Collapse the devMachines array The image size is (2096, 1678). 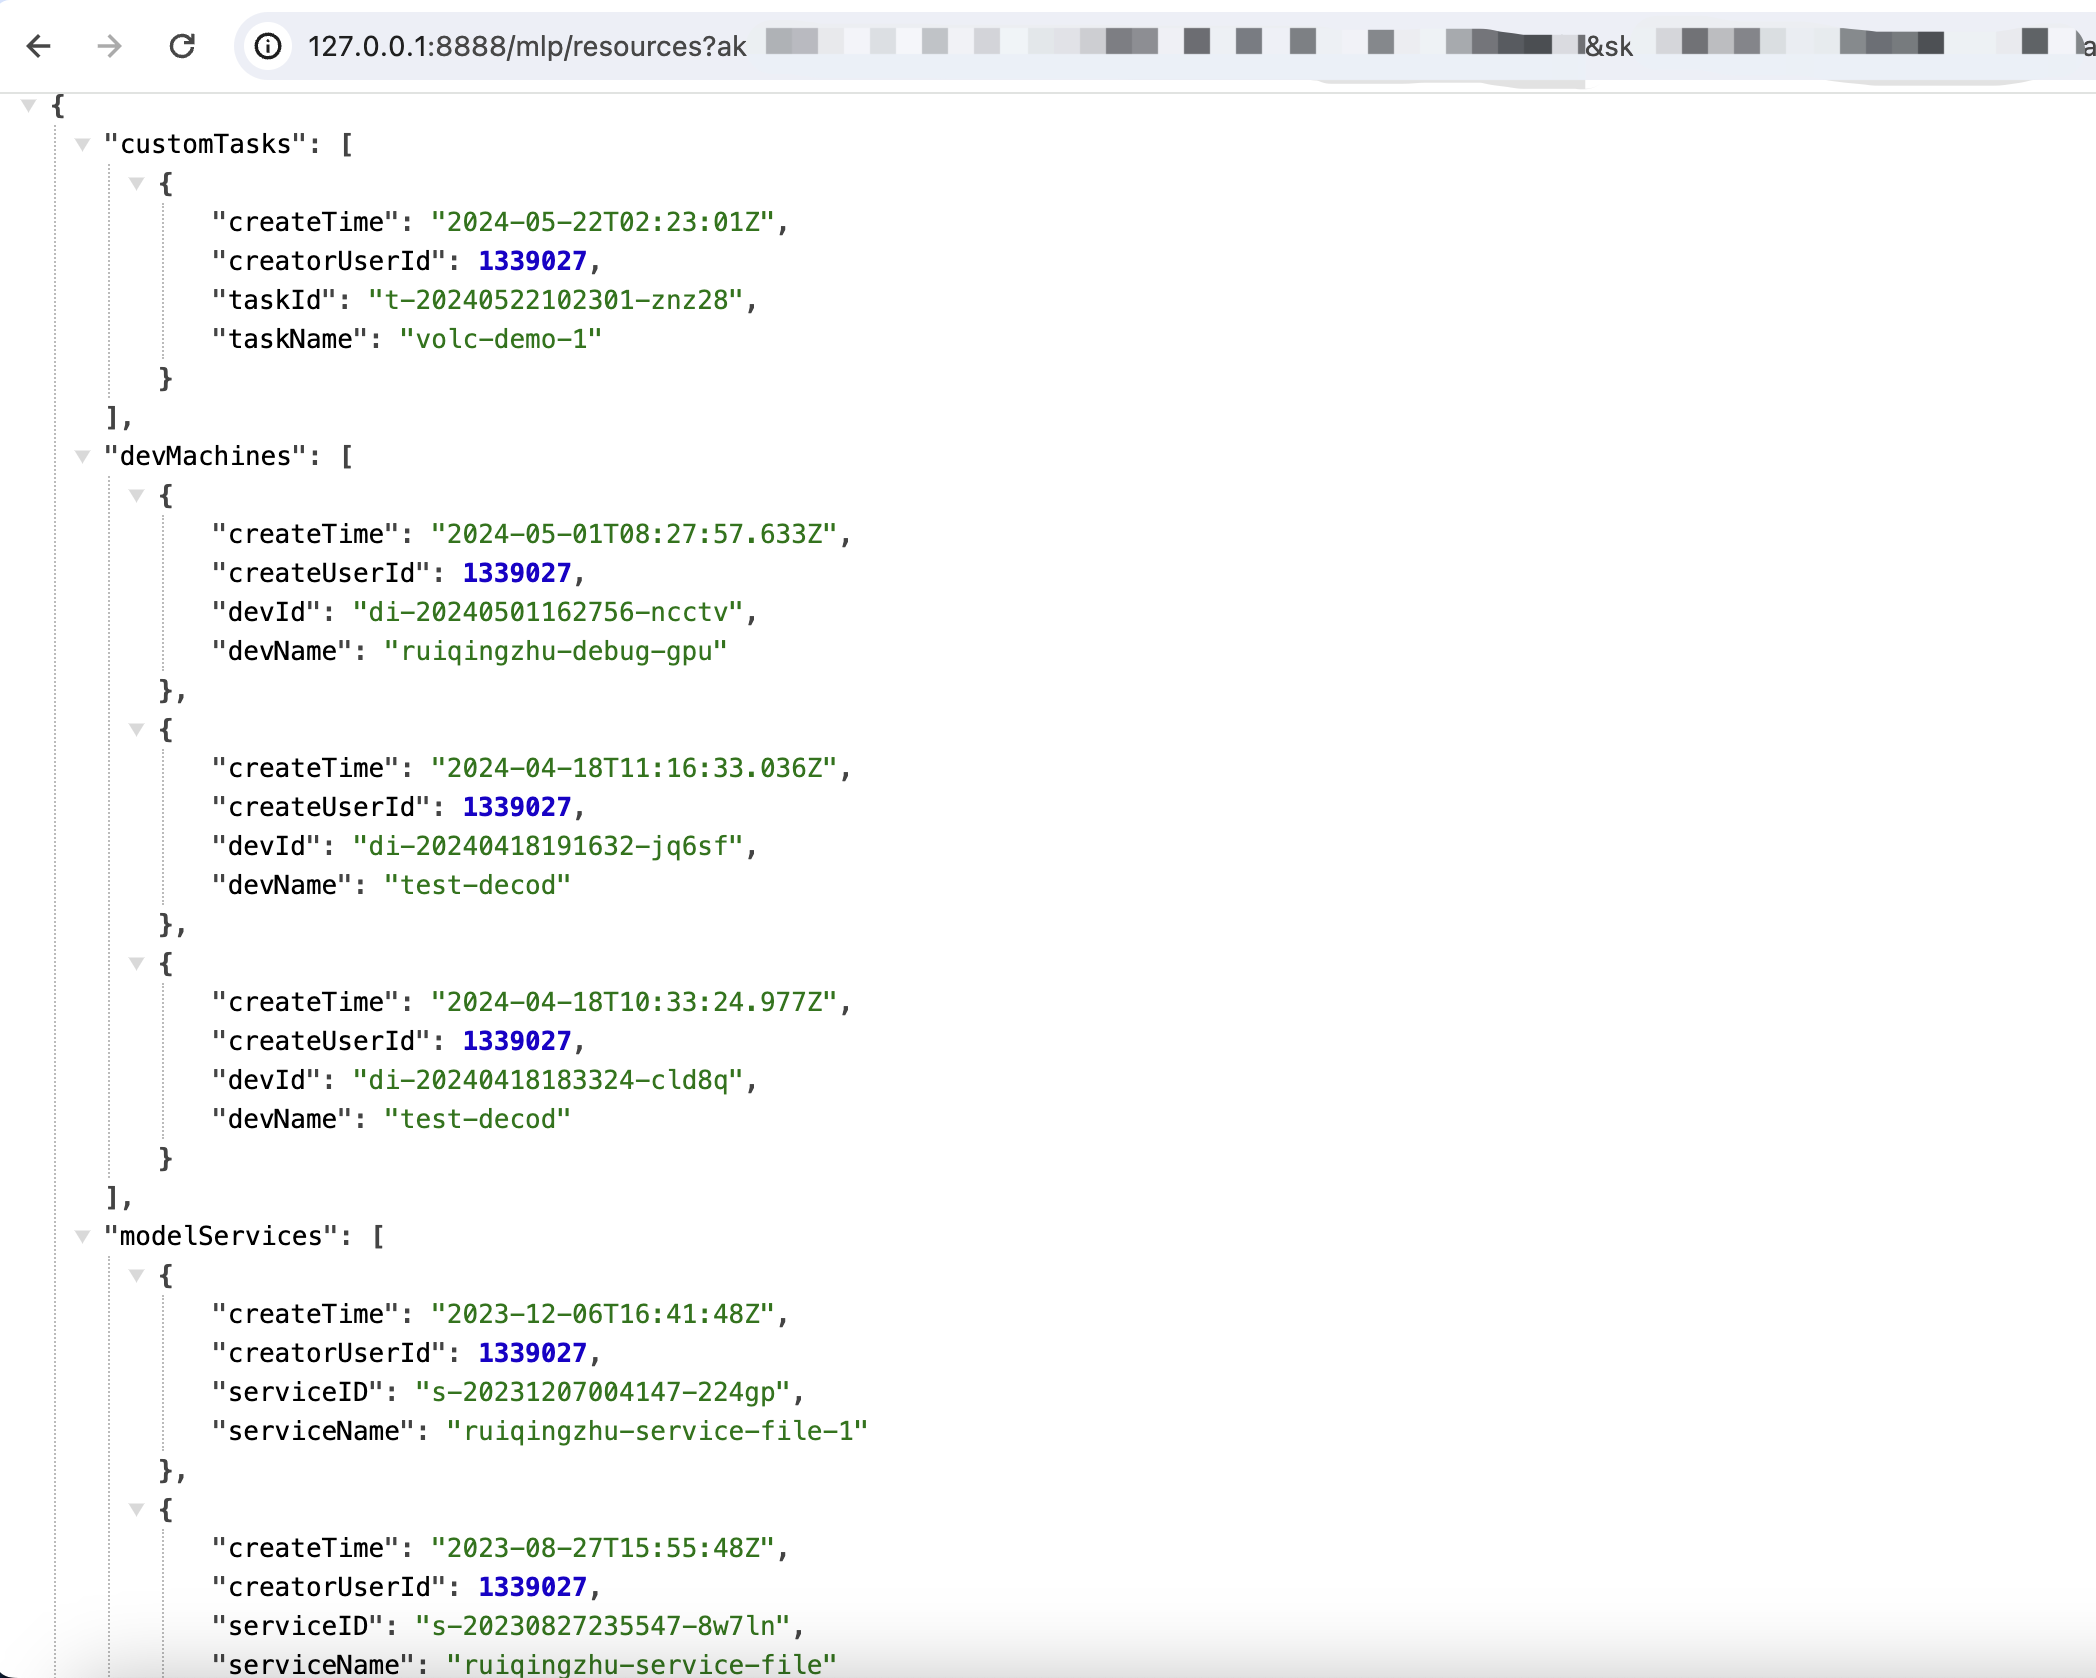[83, 456]
